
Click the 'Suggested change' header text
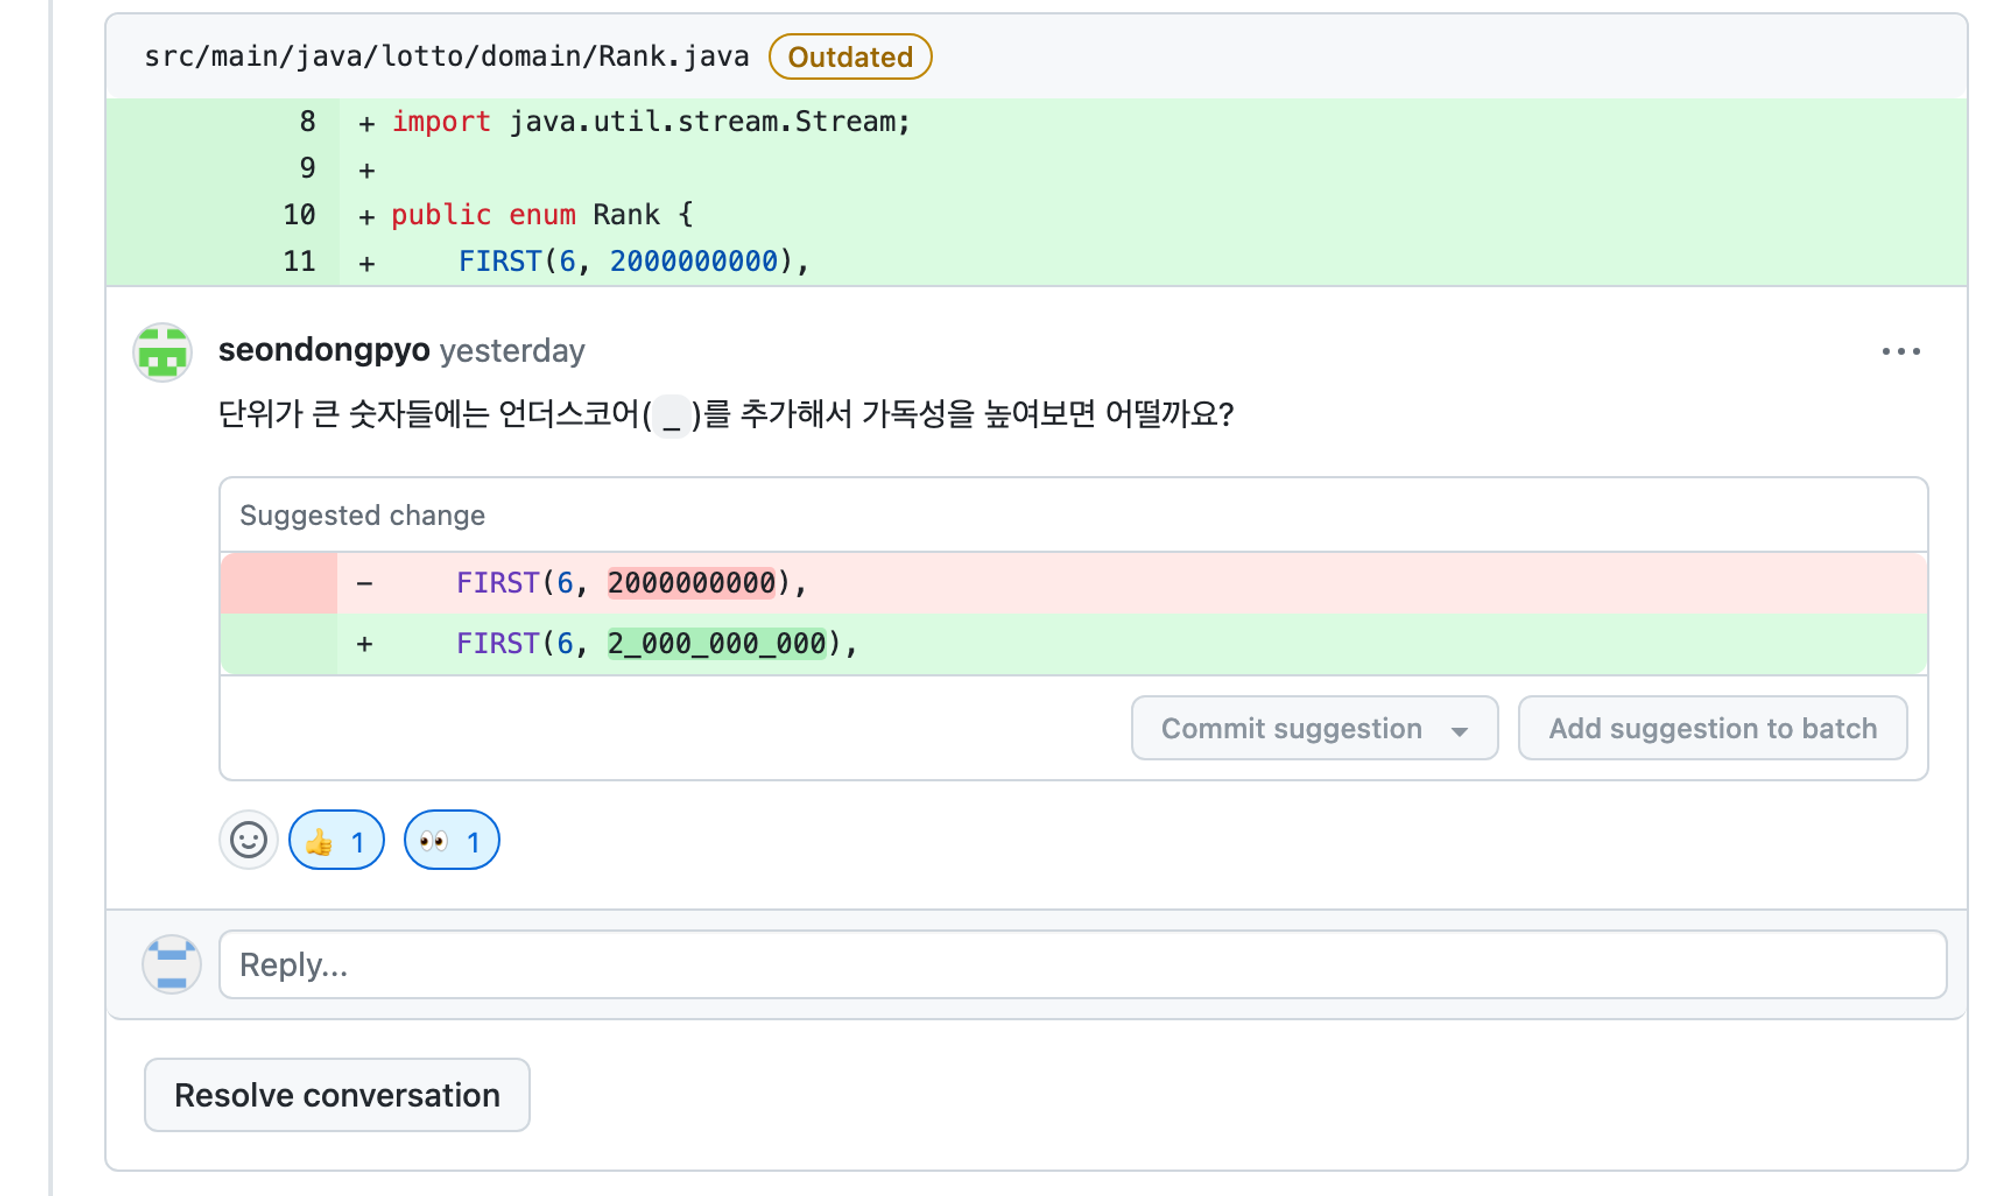(362, 515)
